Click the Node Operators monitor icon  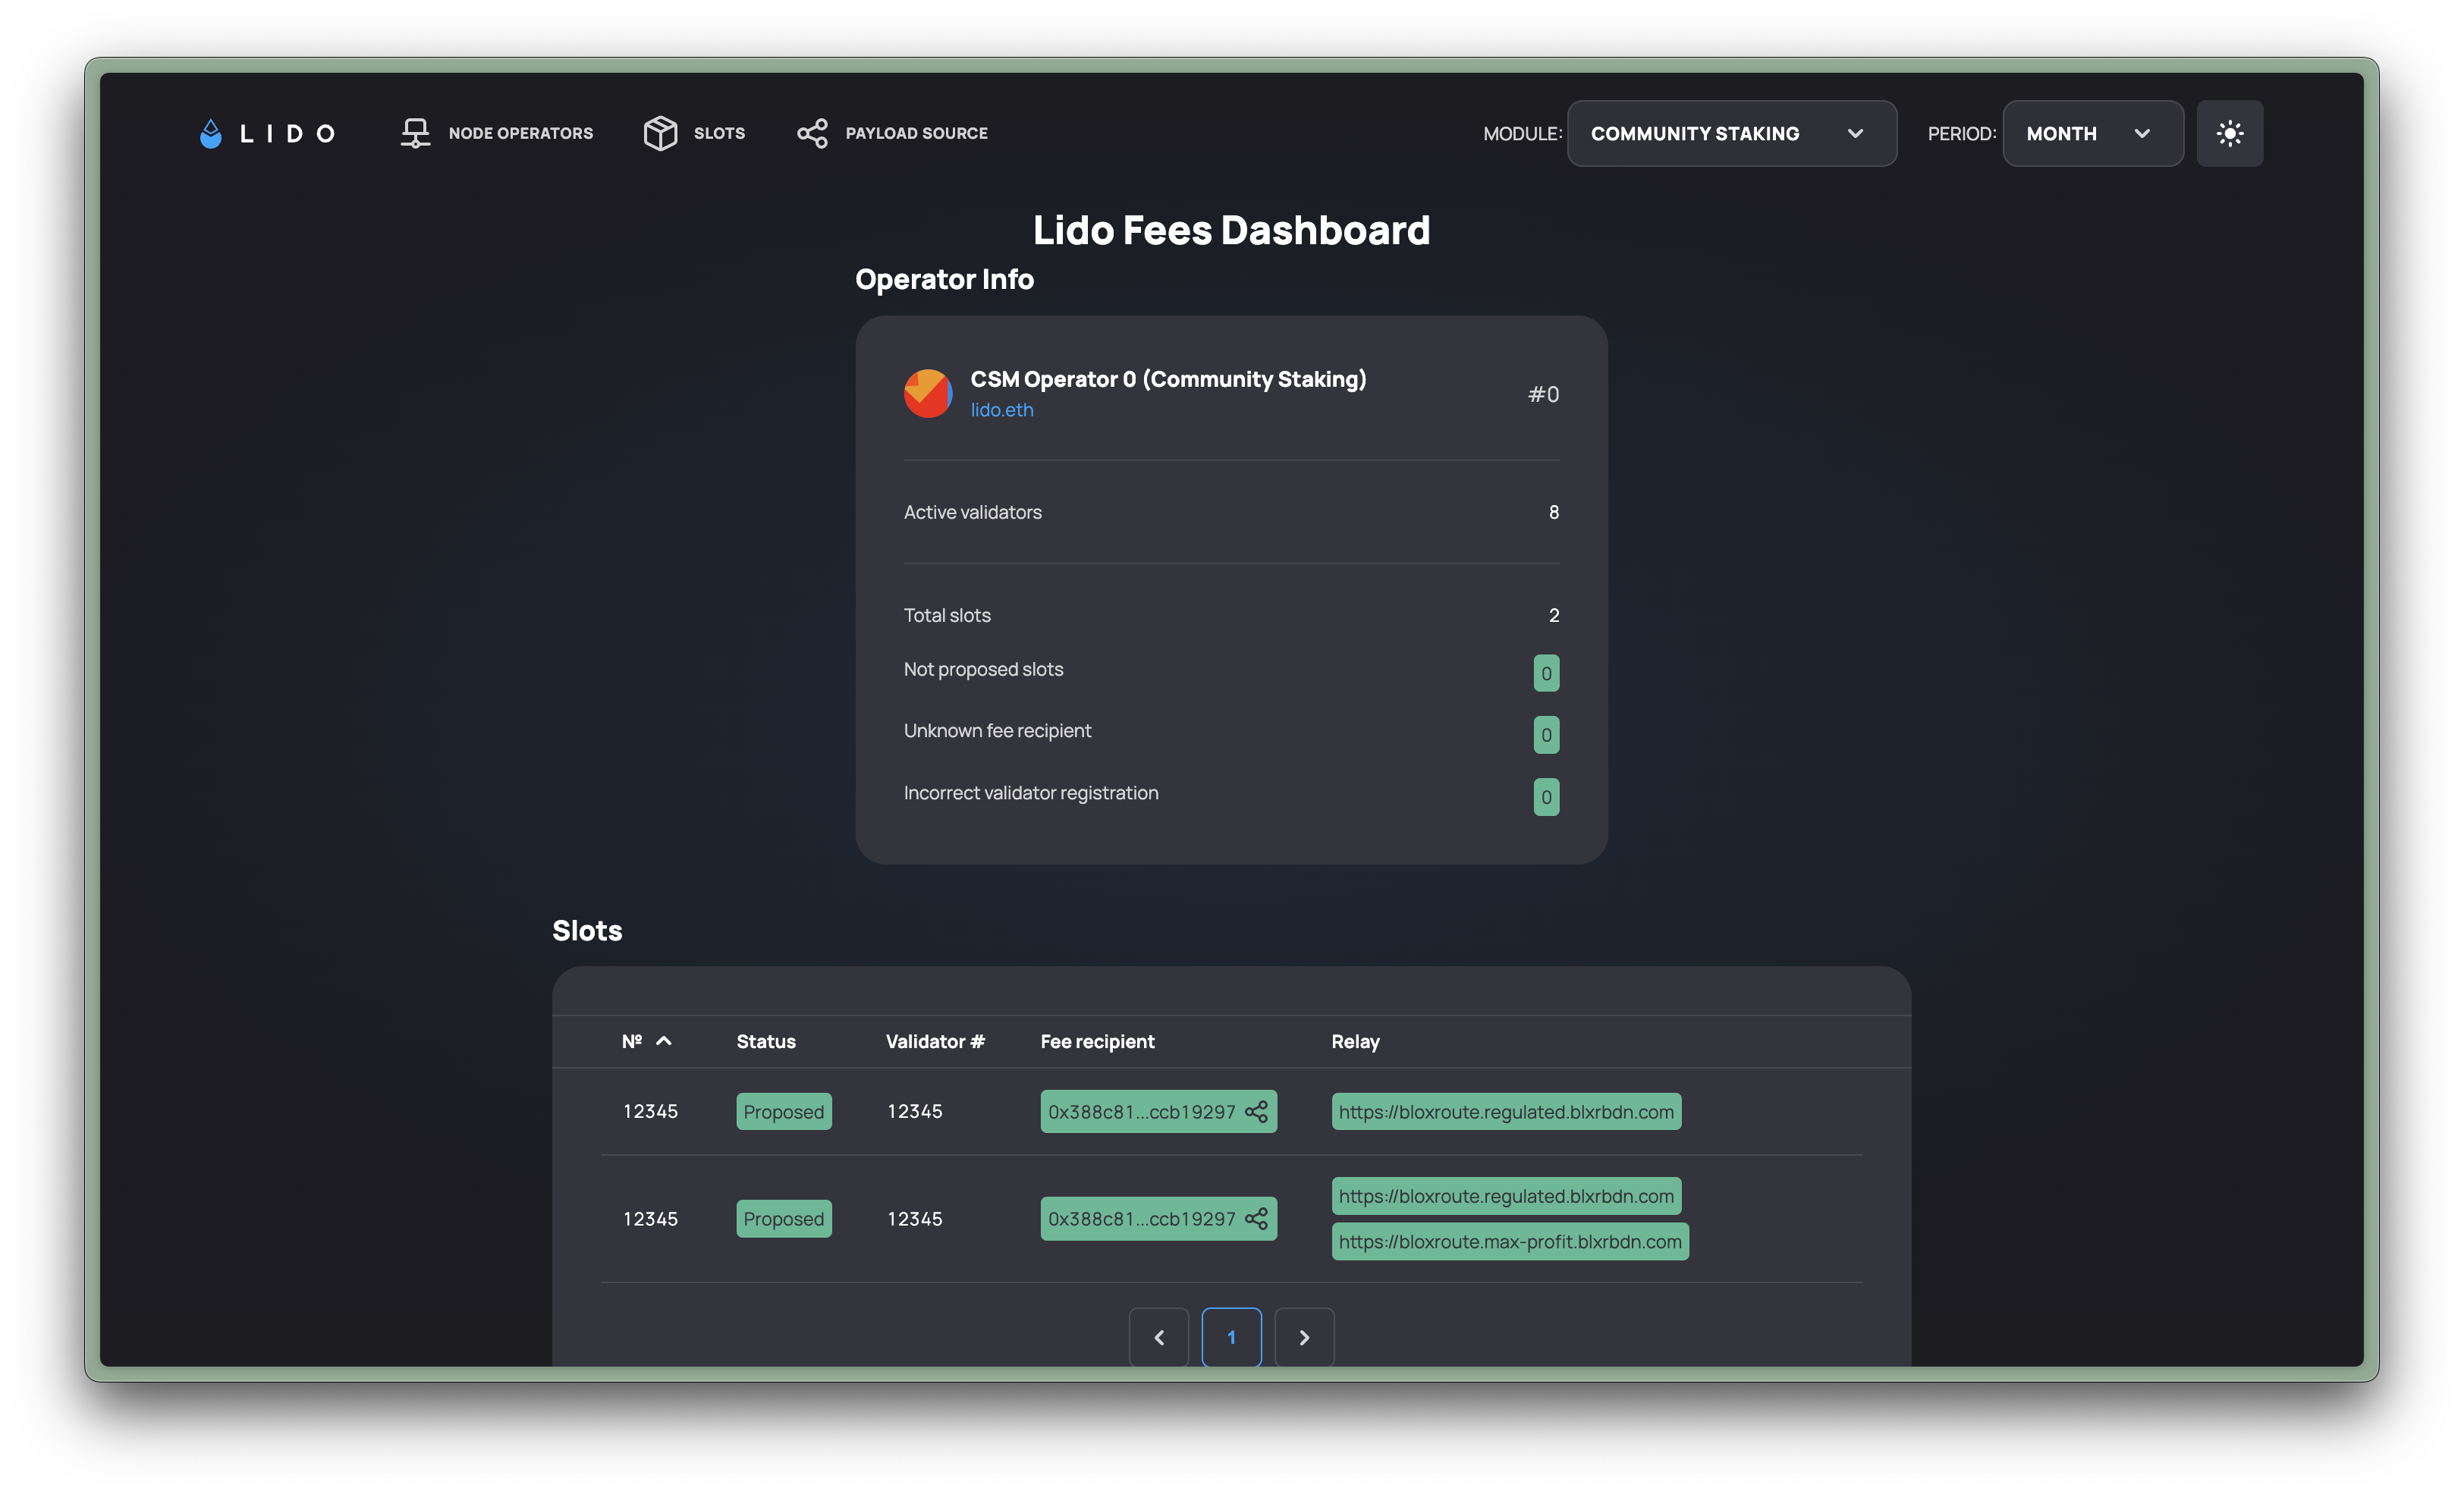415,133
